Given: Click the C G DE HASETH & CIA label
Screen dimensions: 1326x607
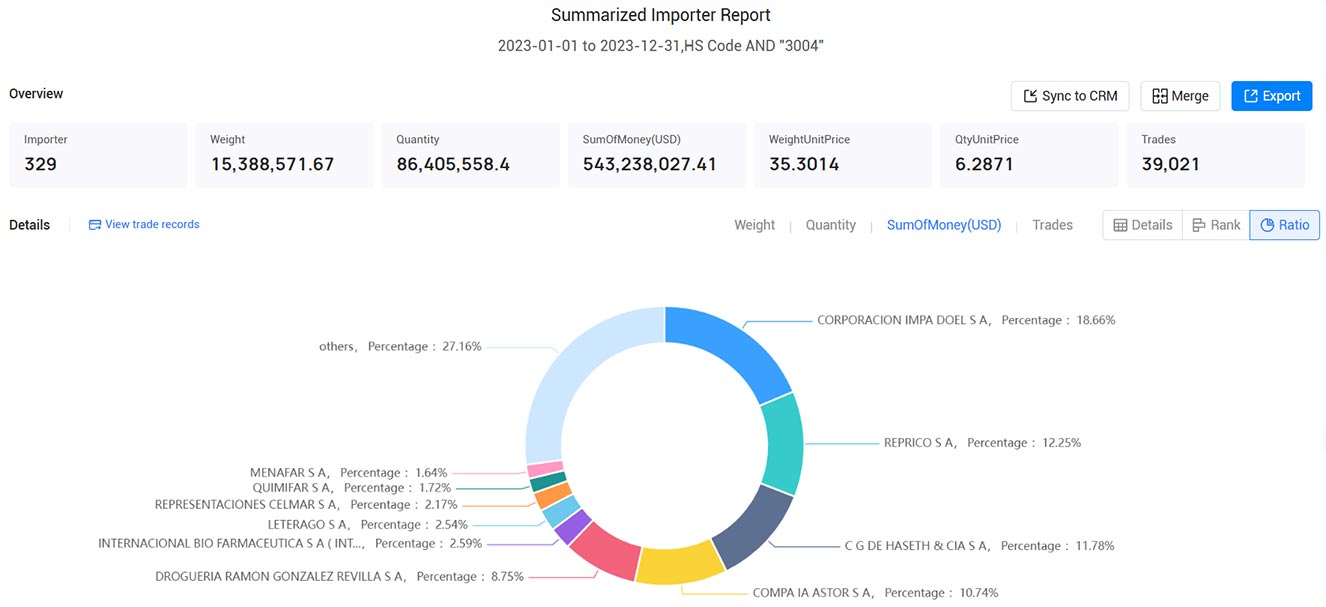Looking at the screenshot, I should 979,546.
